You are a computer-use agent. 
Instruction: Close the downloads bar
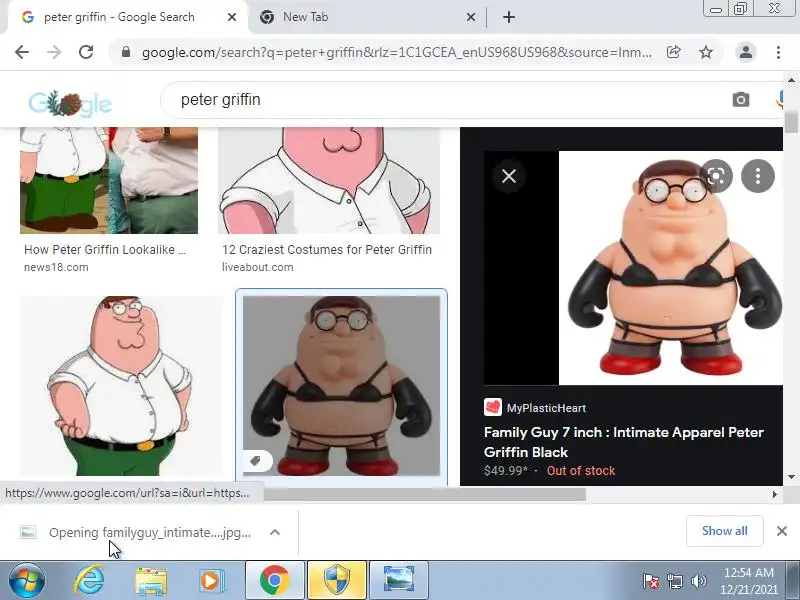coord(782,531)
